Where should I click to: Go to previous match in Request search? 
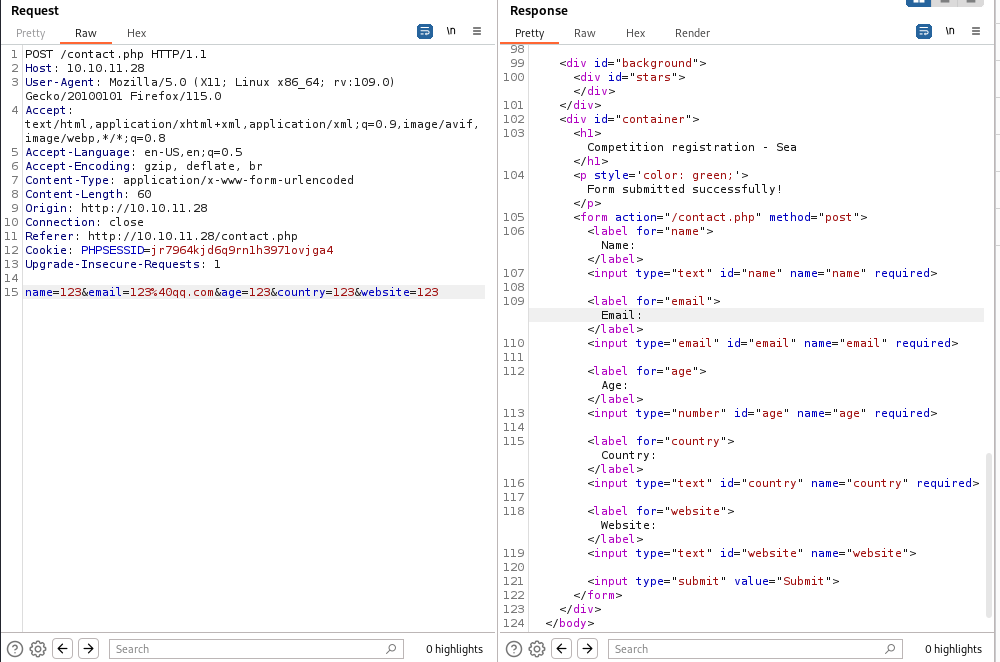pyautogui.click(x=62, y=649)
